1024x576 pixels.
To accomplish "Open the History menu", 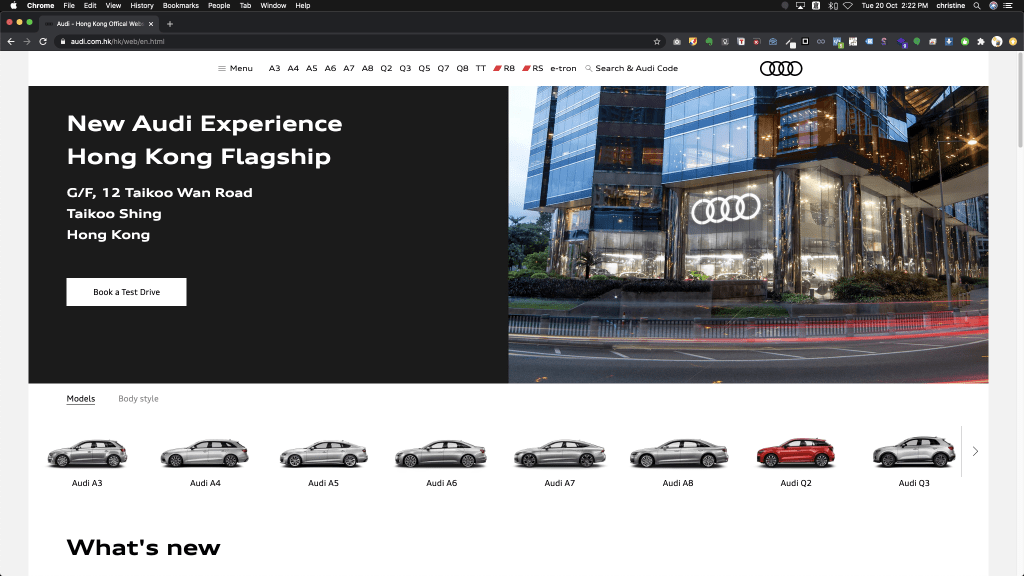I will (142, 5).
